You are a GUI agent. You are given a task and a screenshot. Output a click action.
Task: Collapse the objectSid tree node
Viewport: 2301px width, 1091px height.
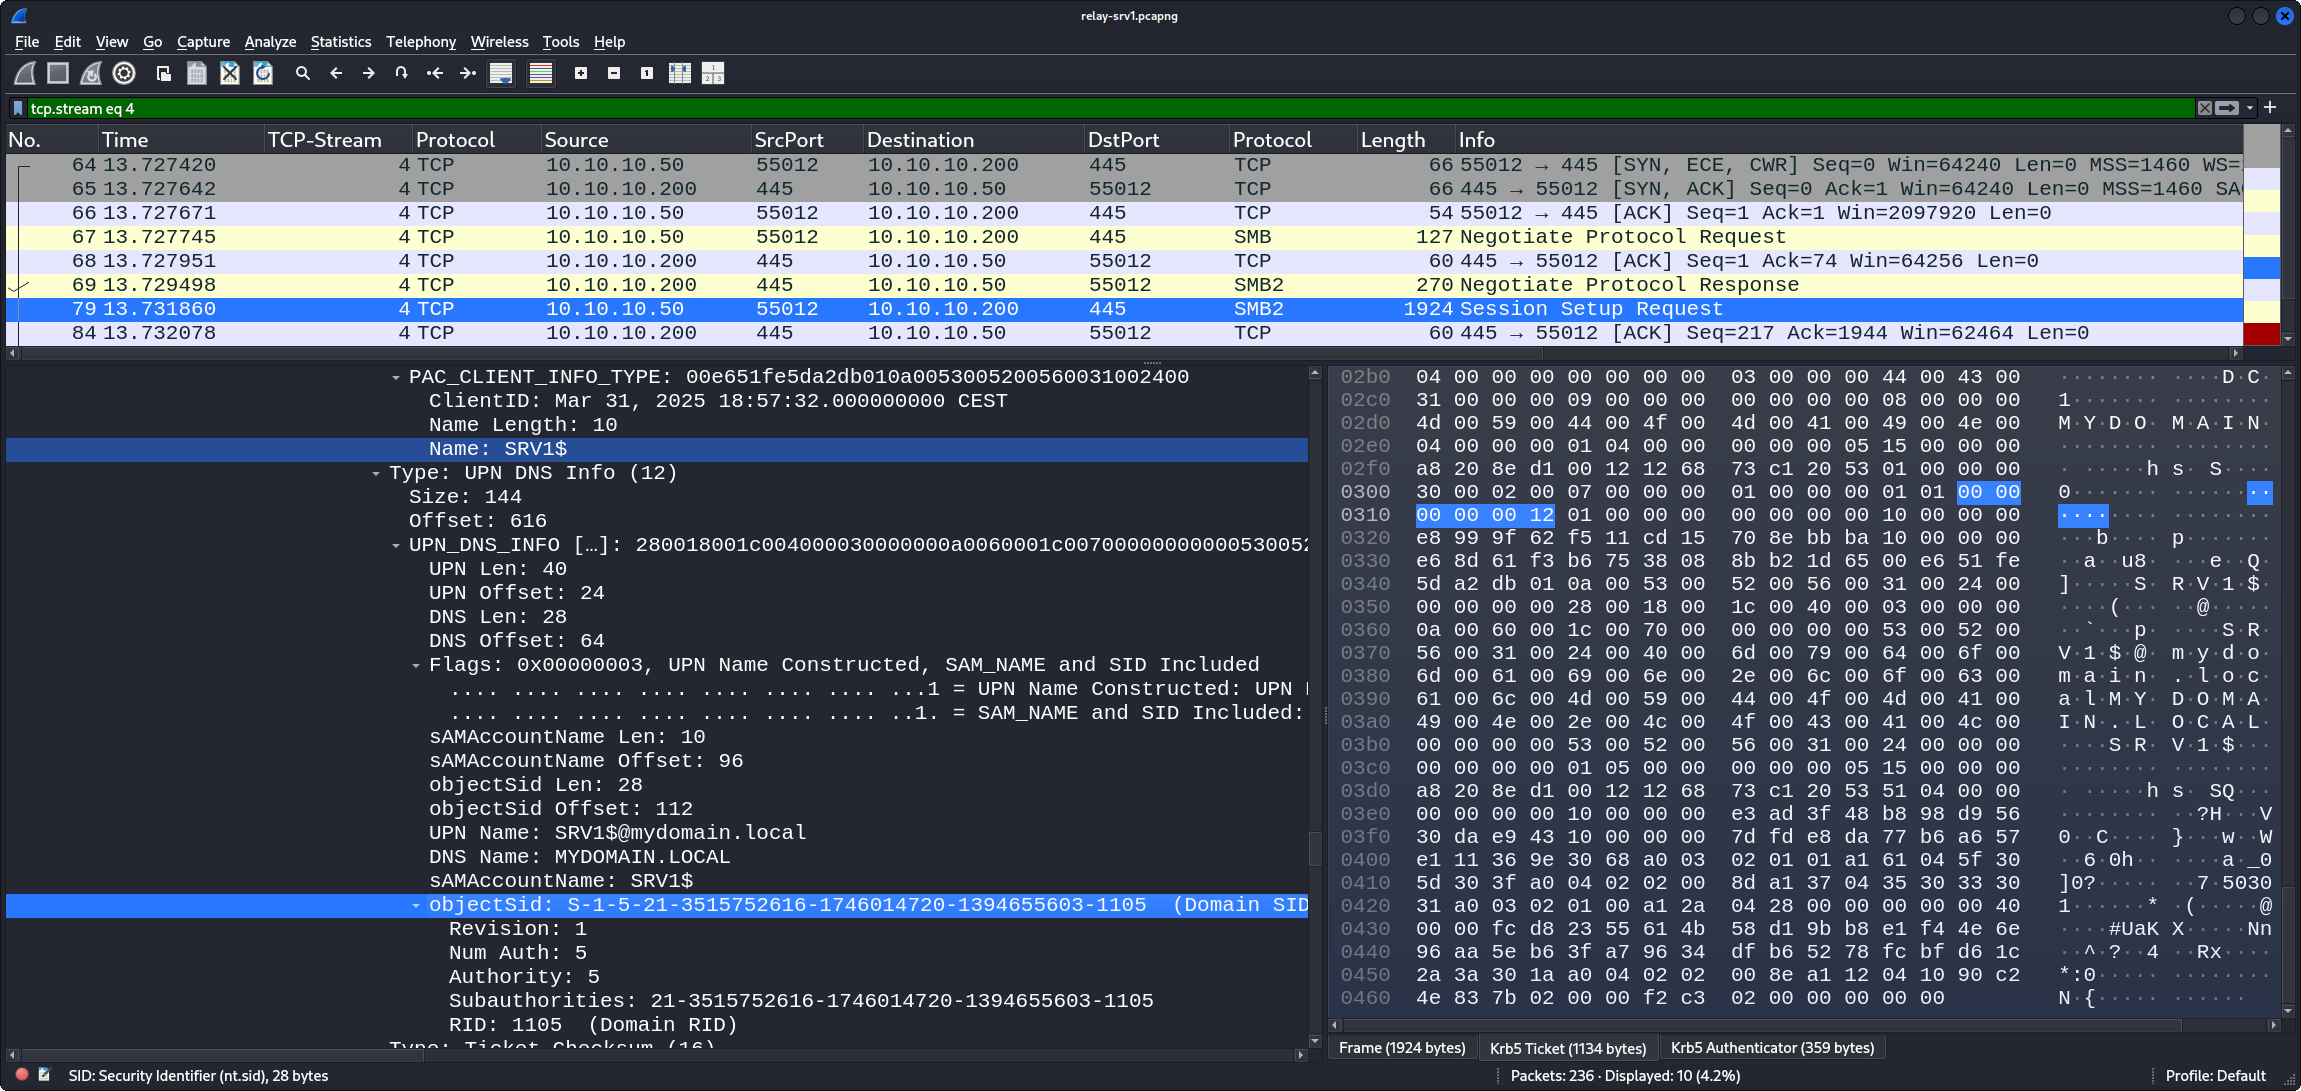click(416, 905)
